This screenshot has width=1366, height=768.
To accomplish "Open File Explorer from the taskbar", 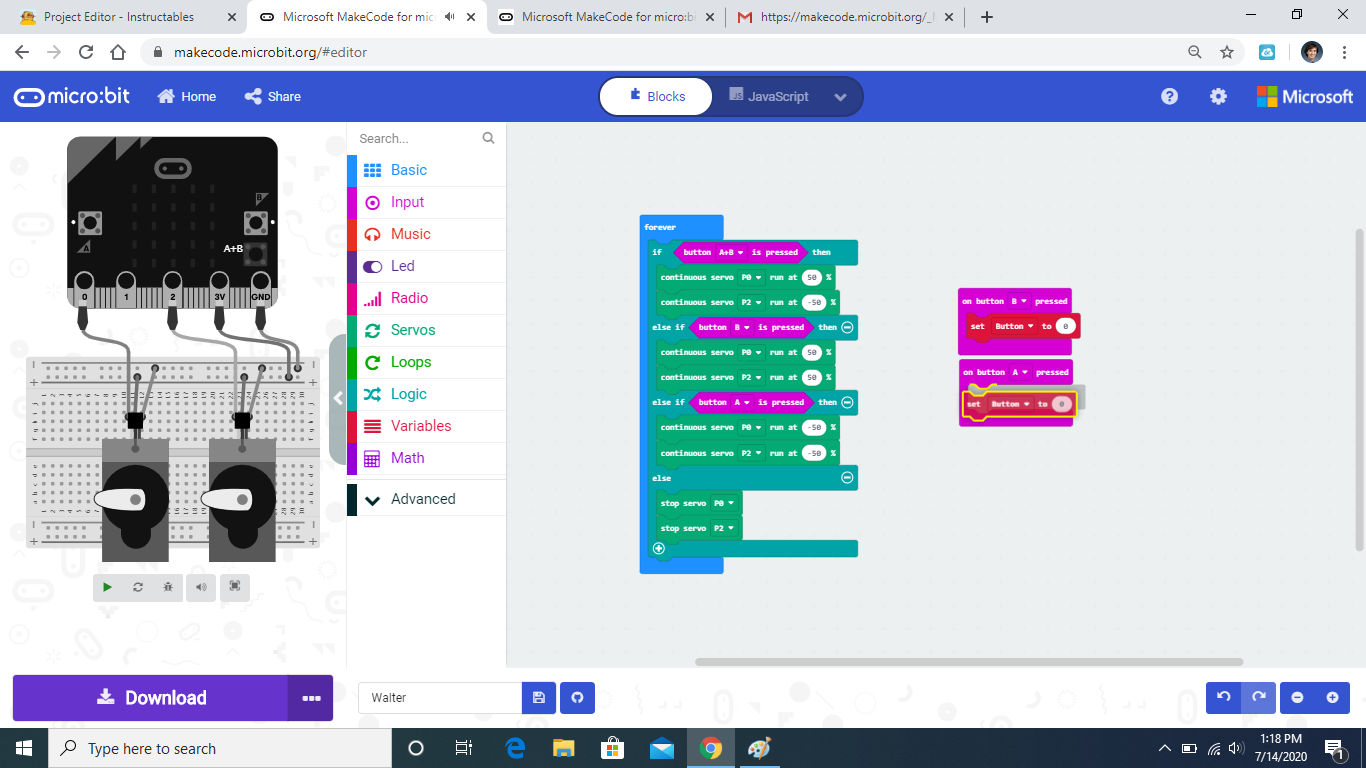I will tap(564, 748).
